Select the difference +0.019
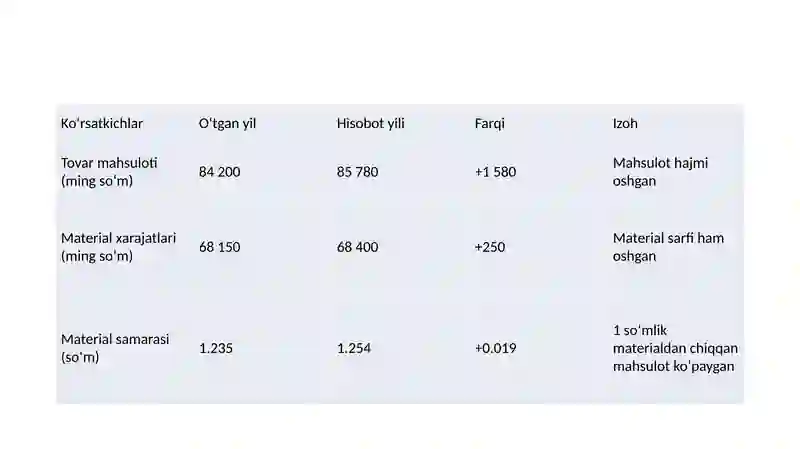This screenshot has height=449, width=800. [495, 348]
